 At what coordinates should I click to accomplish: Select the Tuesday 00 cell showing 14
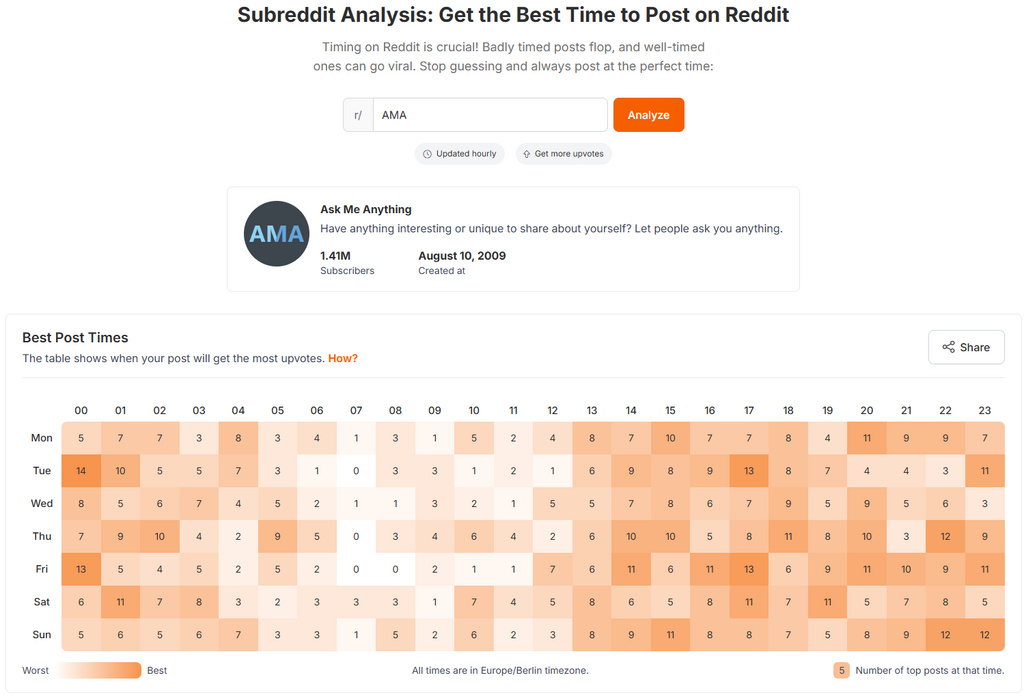click(81, 470)
